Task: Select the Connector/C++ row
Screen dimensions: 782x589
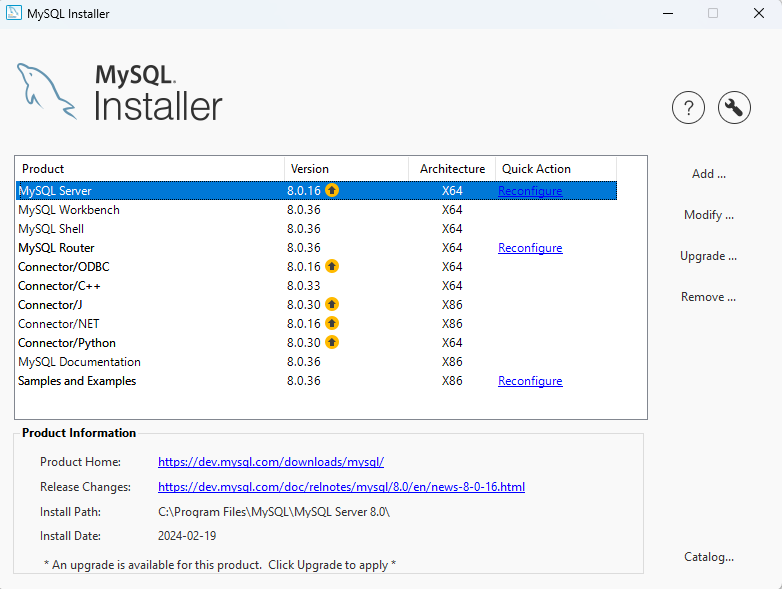Action: pos(317,285)
